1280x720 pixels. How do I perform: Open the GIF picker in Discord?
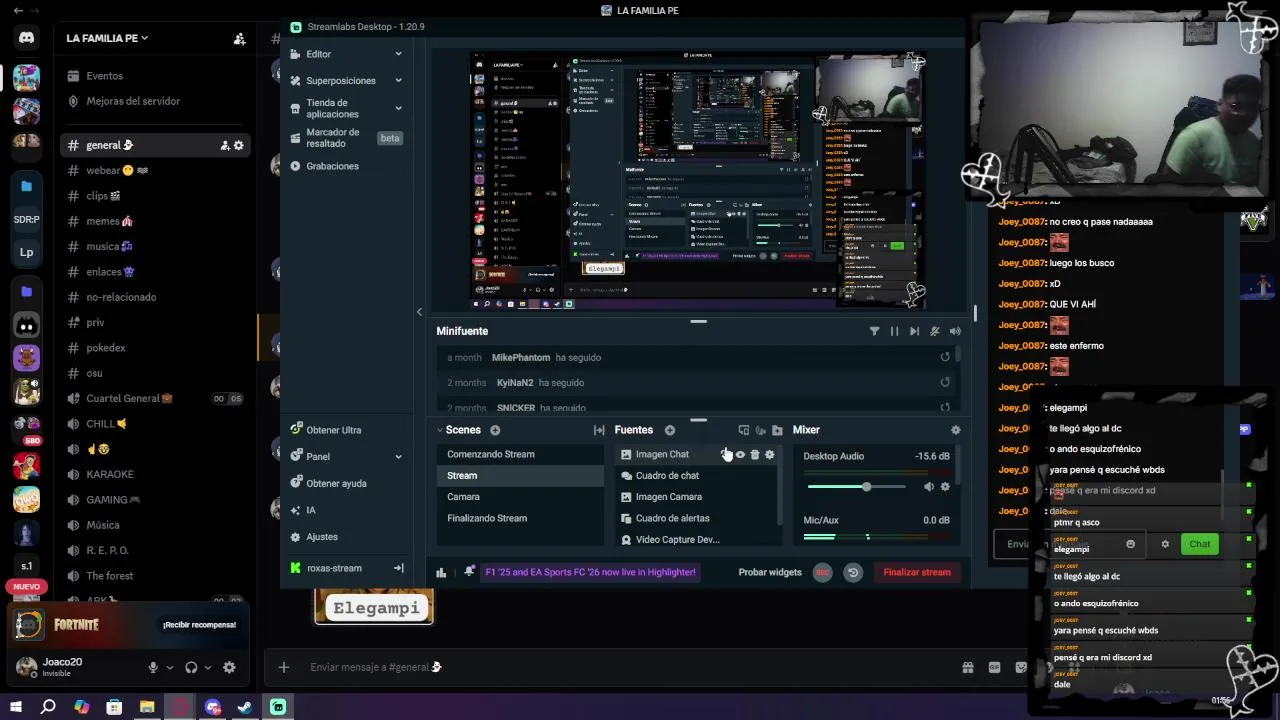pos(994,667)
